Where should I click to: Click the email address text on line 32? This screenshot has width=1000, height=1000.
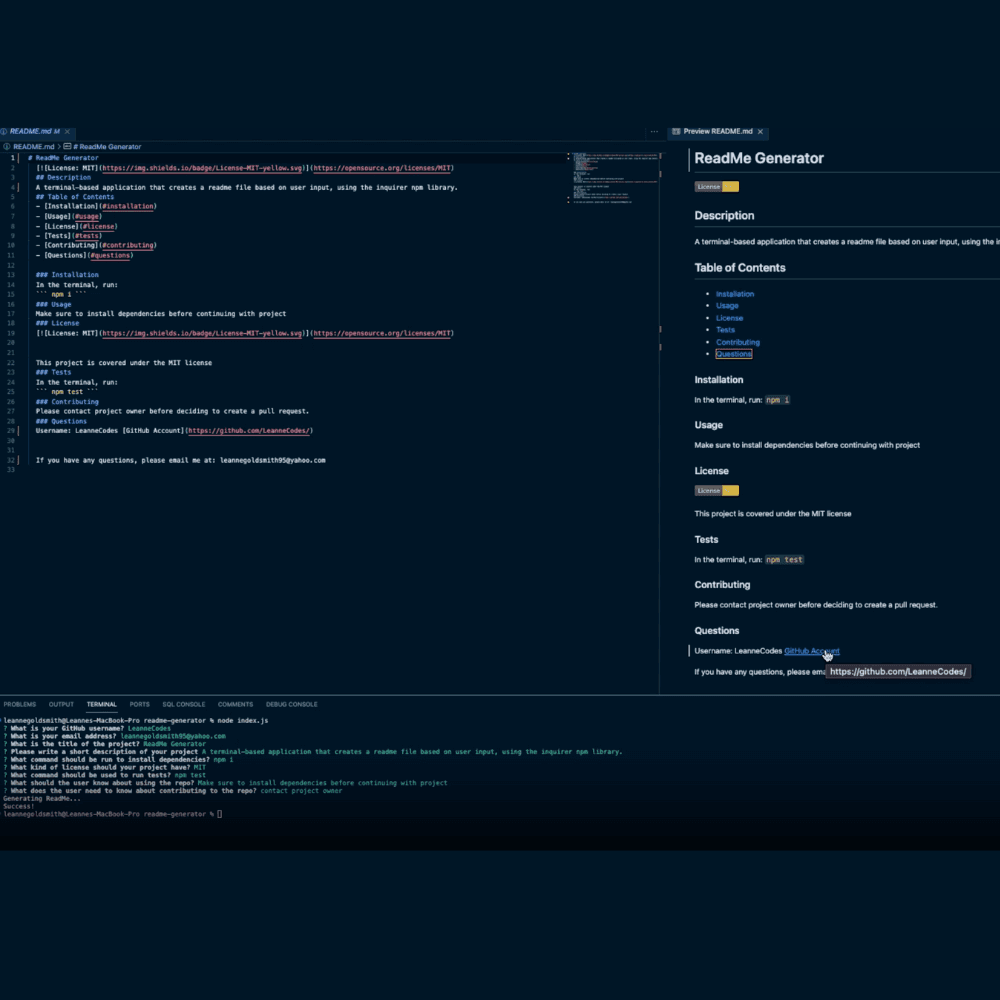coord(272,460)
